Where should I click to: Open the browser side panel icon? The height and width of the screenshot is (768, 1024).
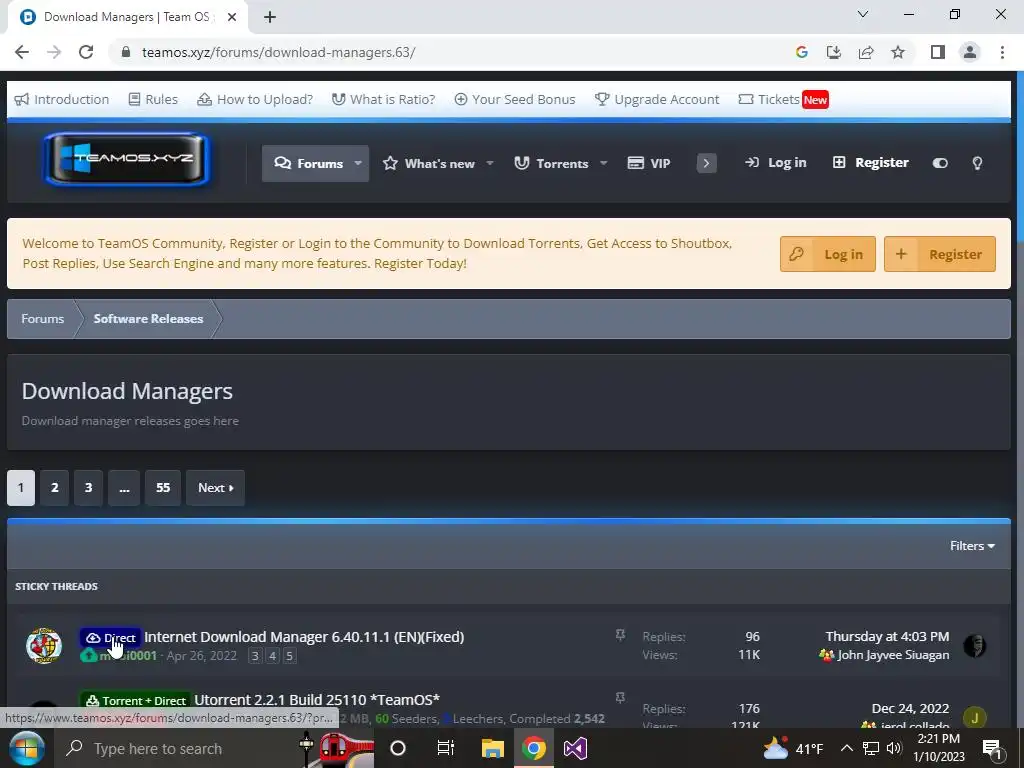(938, 52)
